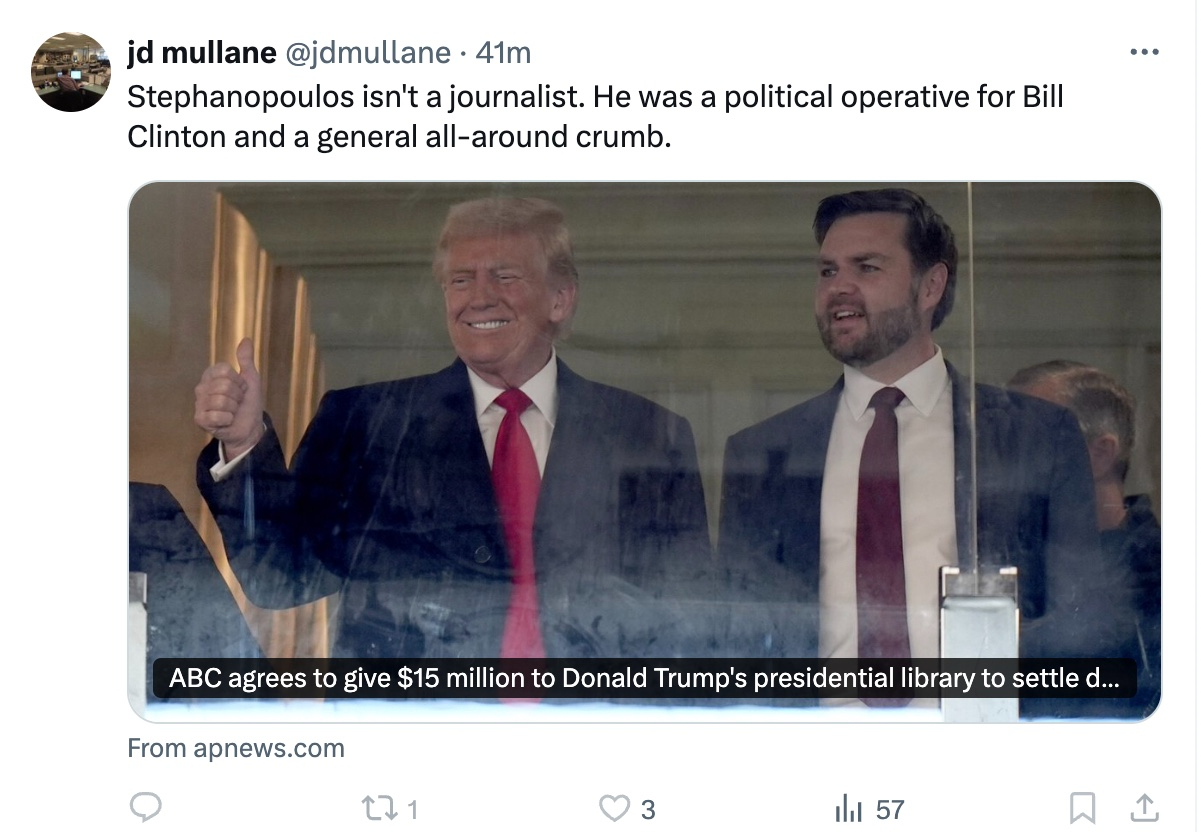Open the three-dot More menu on tweet

[1143, 52]
